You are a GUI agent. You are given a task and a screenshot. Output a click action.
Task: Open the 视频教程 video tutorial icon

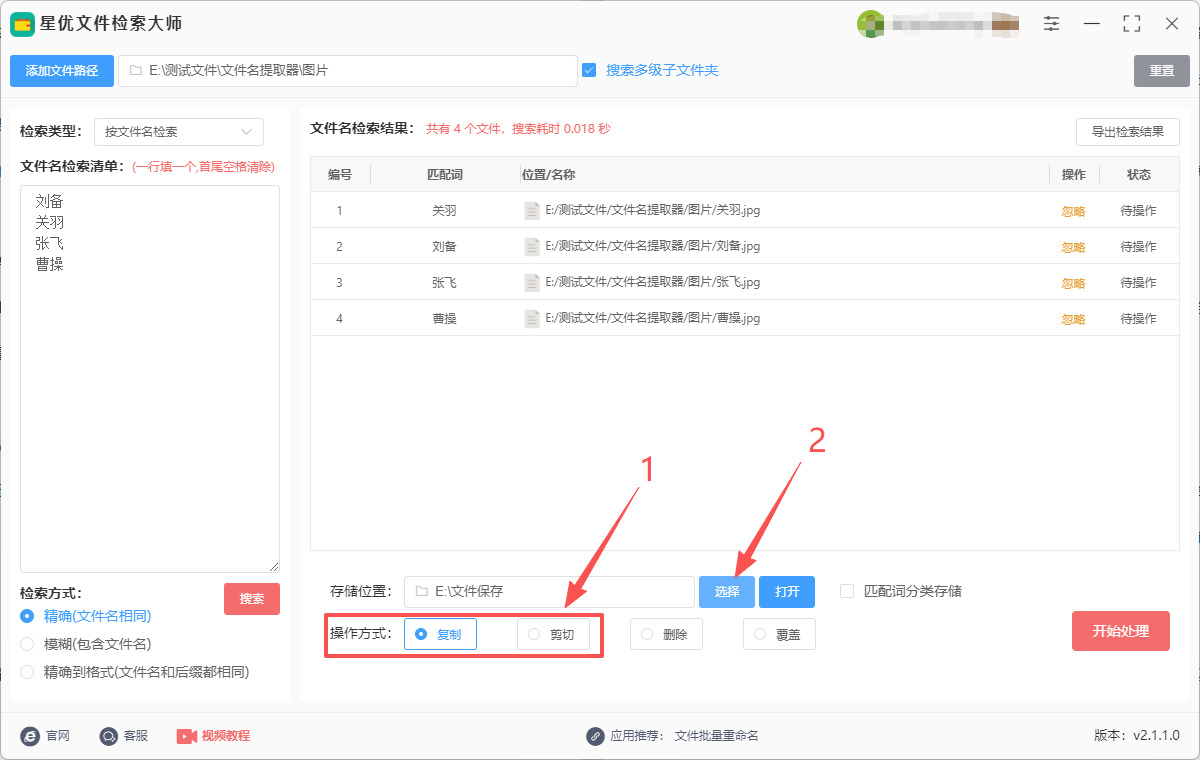(186, 736)
